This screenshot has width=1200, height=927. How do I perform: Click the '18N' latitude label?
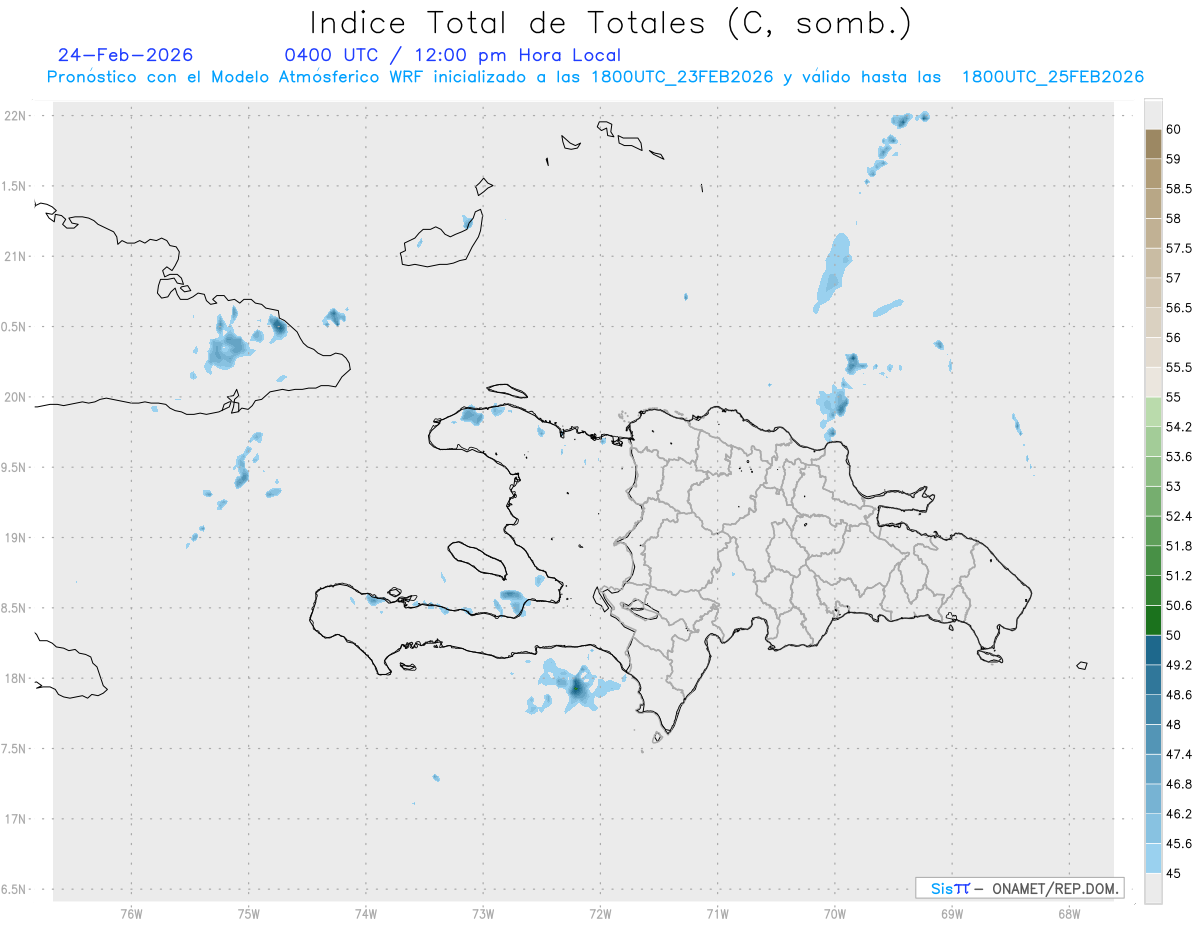coord(16,678)
